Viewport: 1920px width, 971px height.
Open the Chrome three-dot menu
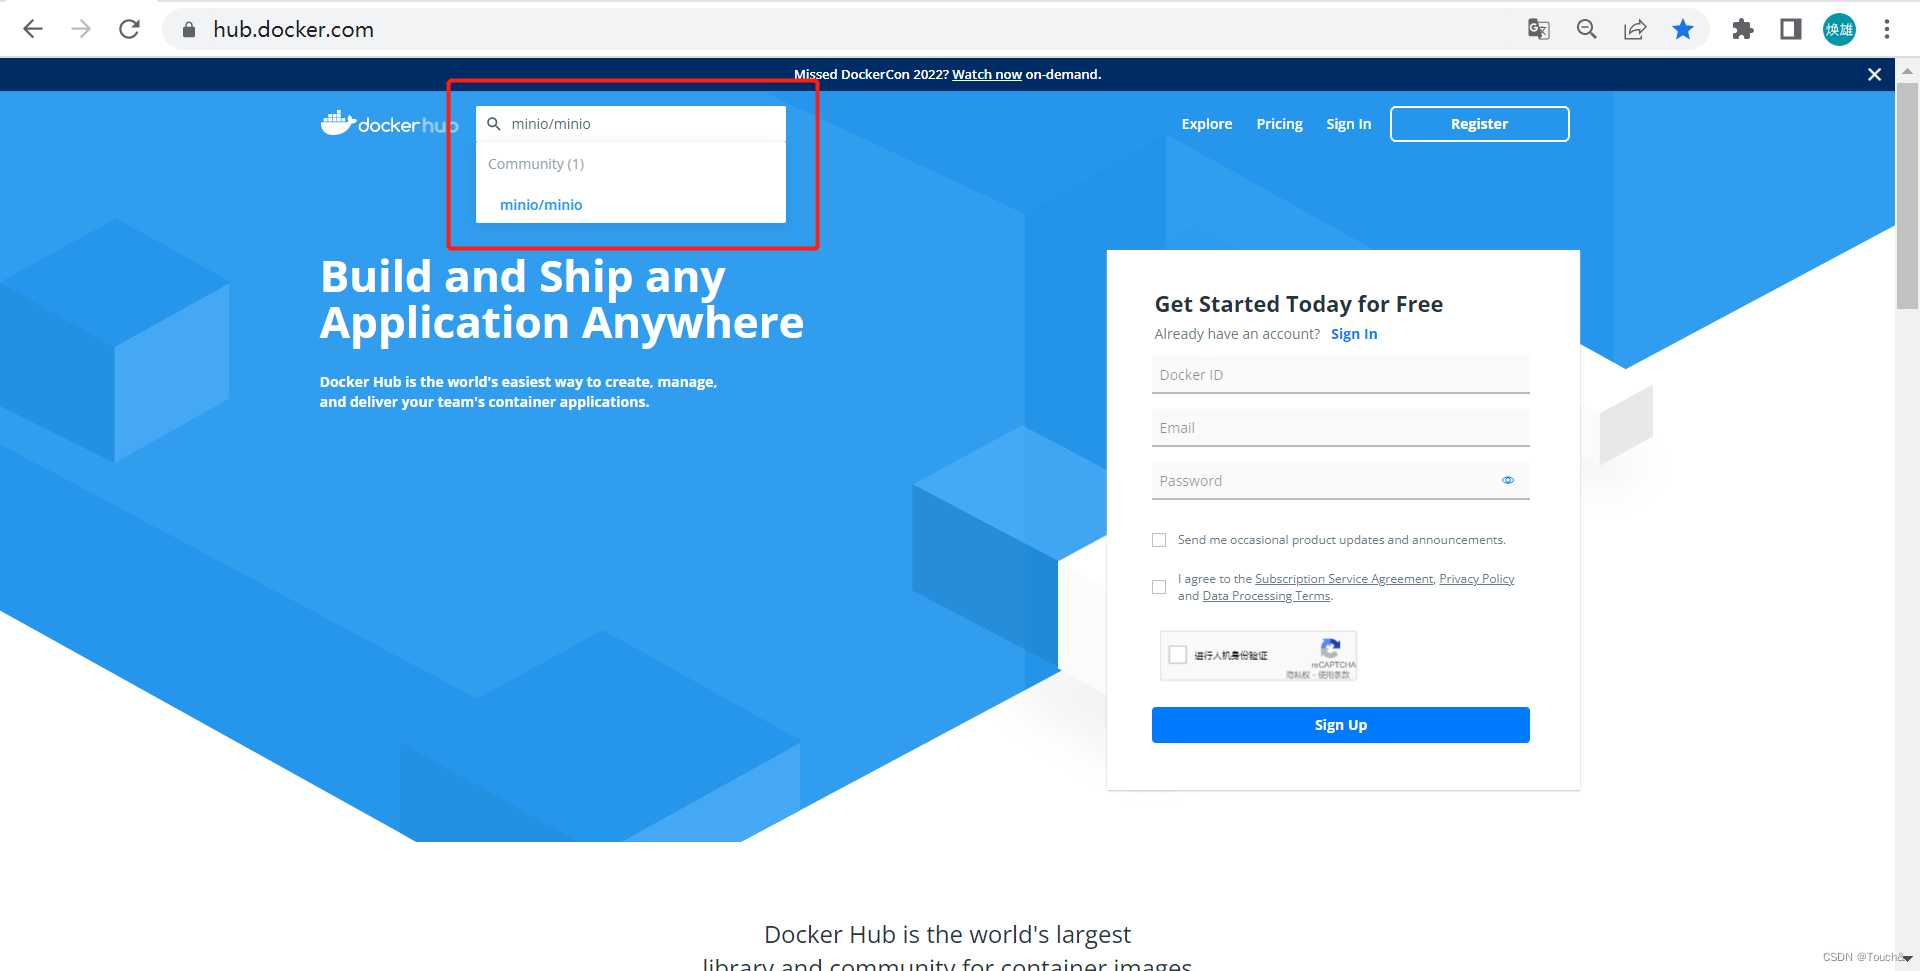click(x=1887, y=29)
